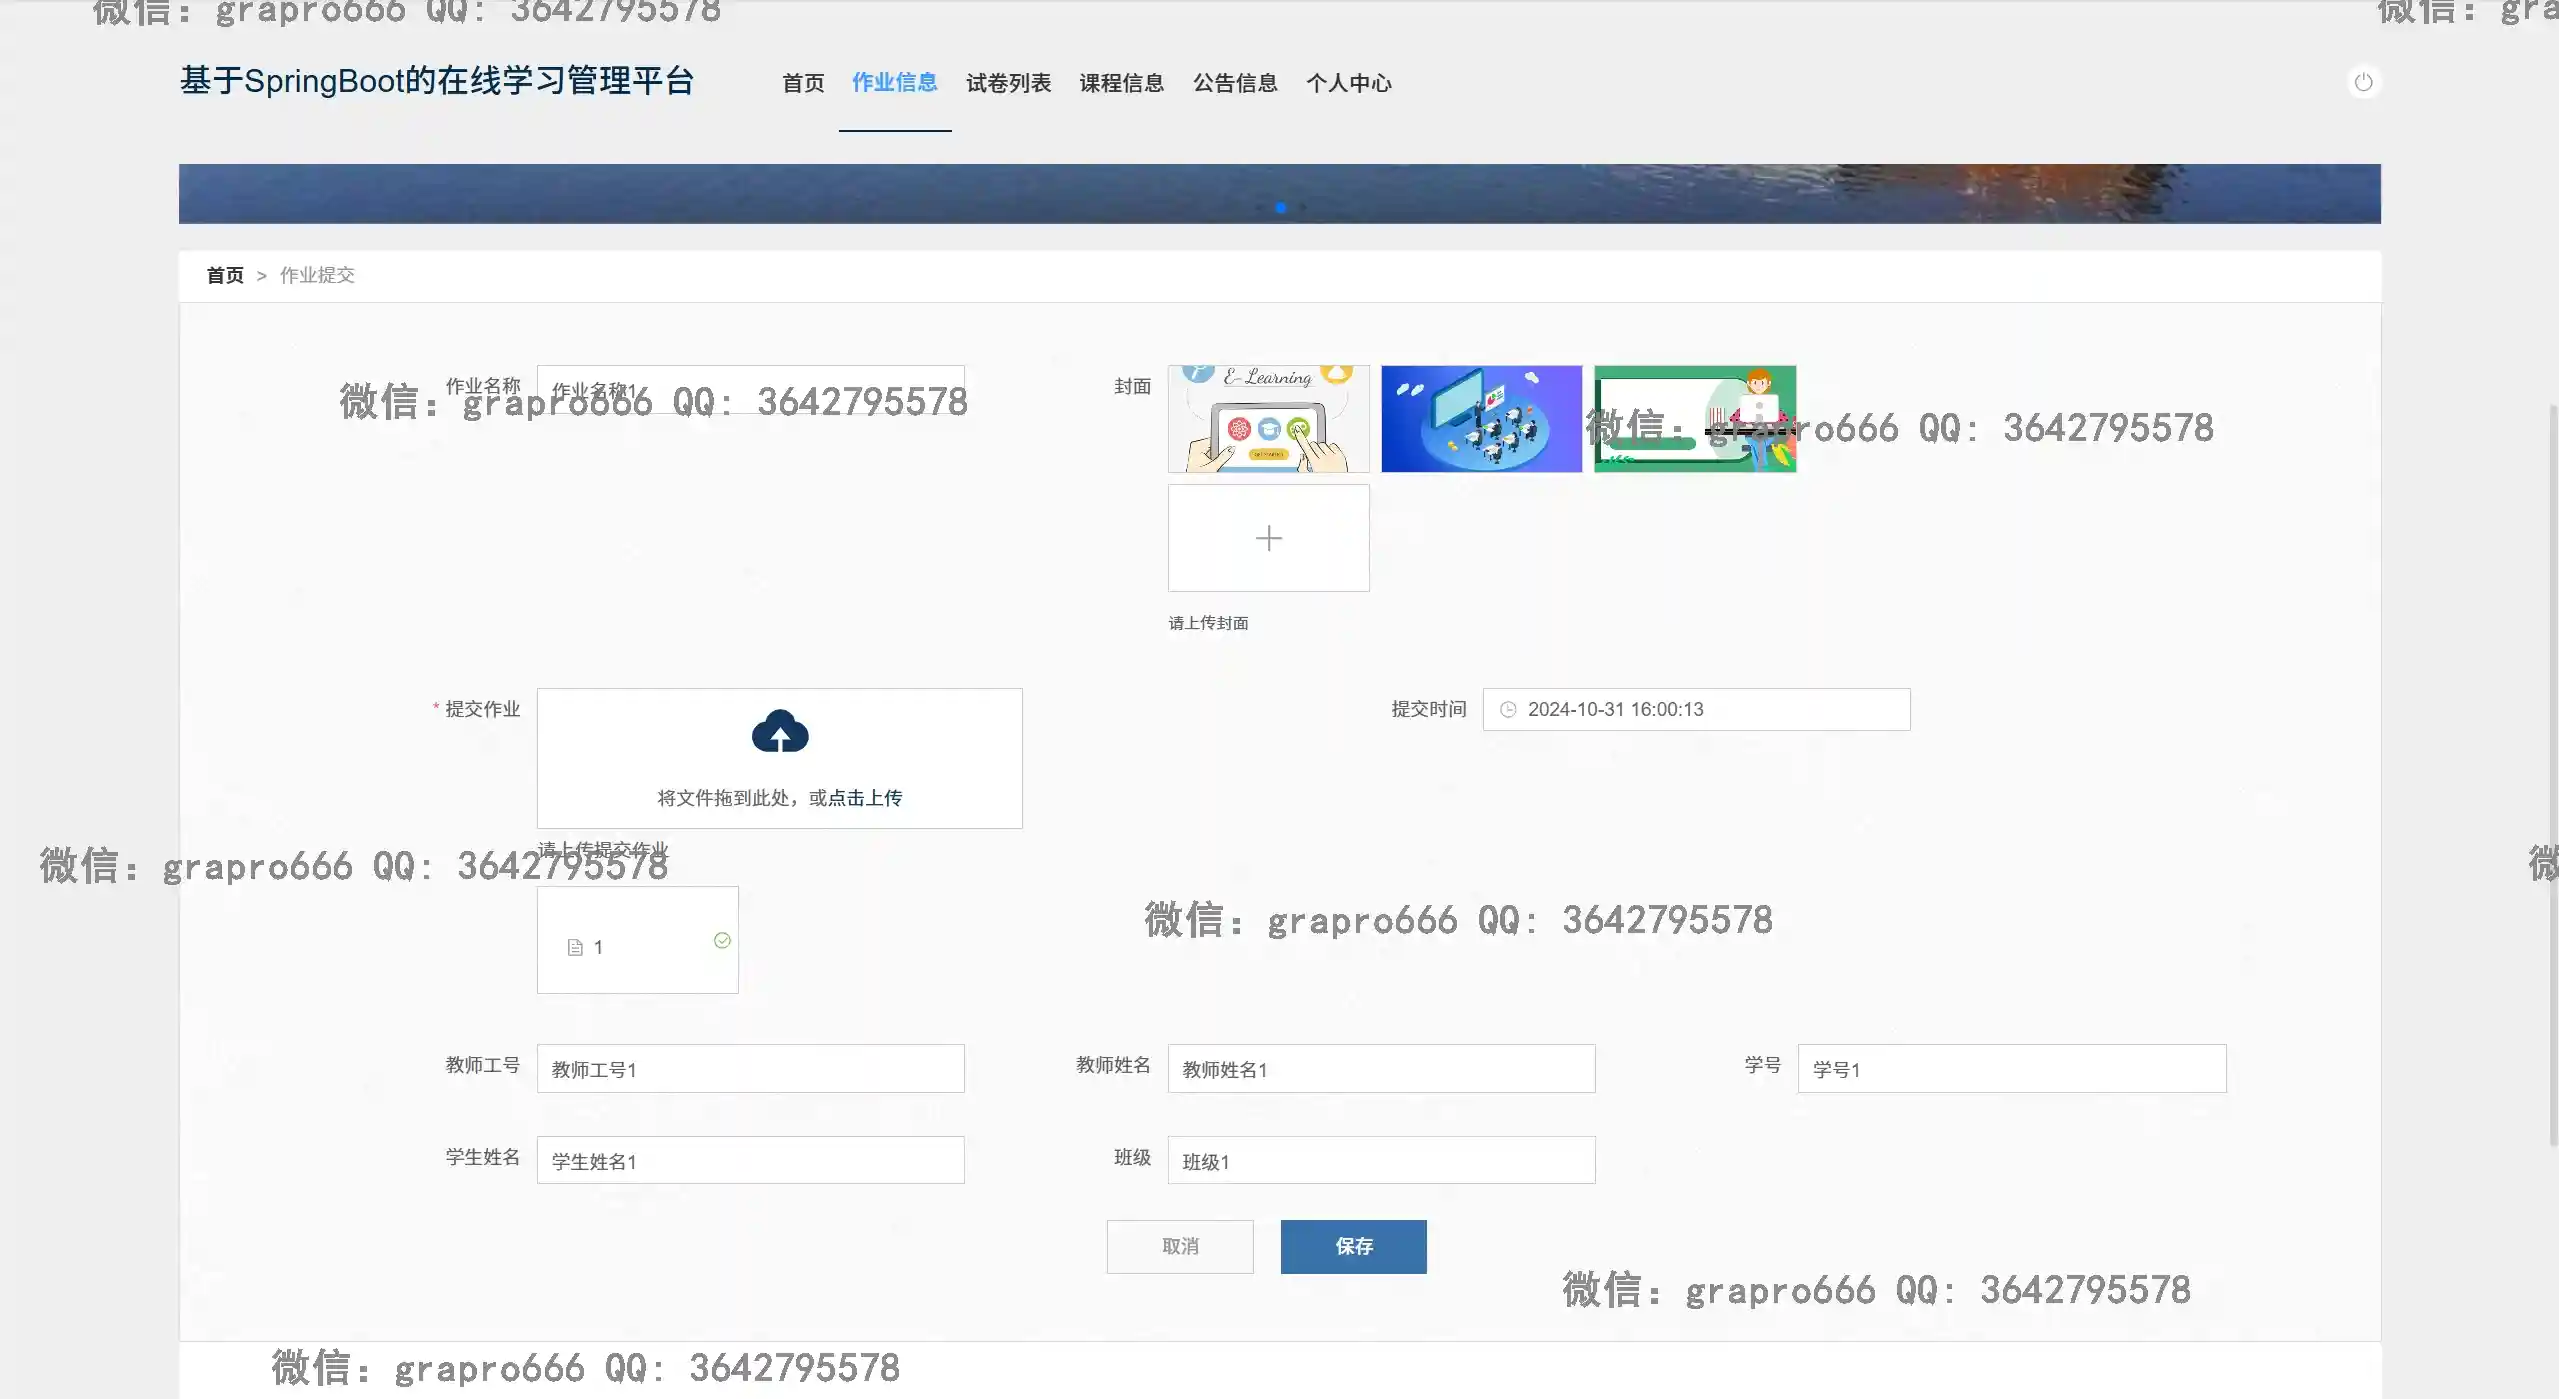This screenshot has height=1399, width=2559.
Task: Click the cloud upload icon
Action: [780, 732]
